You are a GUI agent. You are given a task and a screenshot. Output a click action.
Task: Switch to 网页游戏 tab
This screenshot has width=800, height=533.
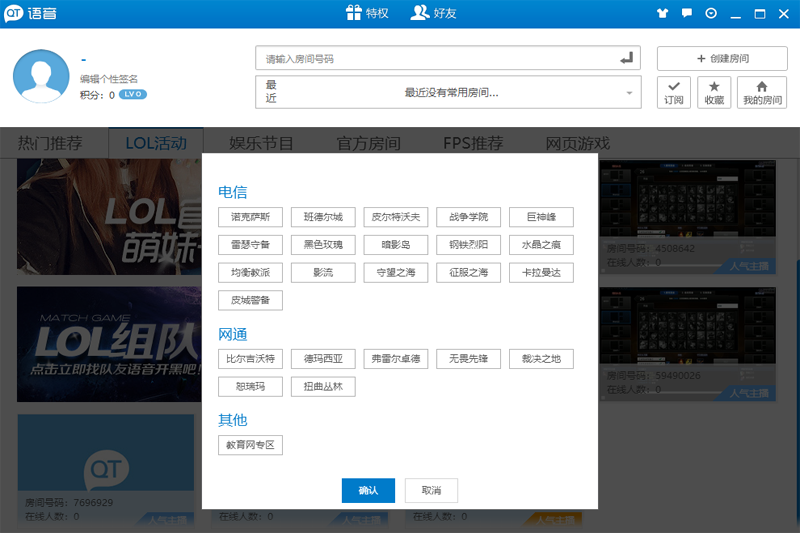tap(578, 143)
